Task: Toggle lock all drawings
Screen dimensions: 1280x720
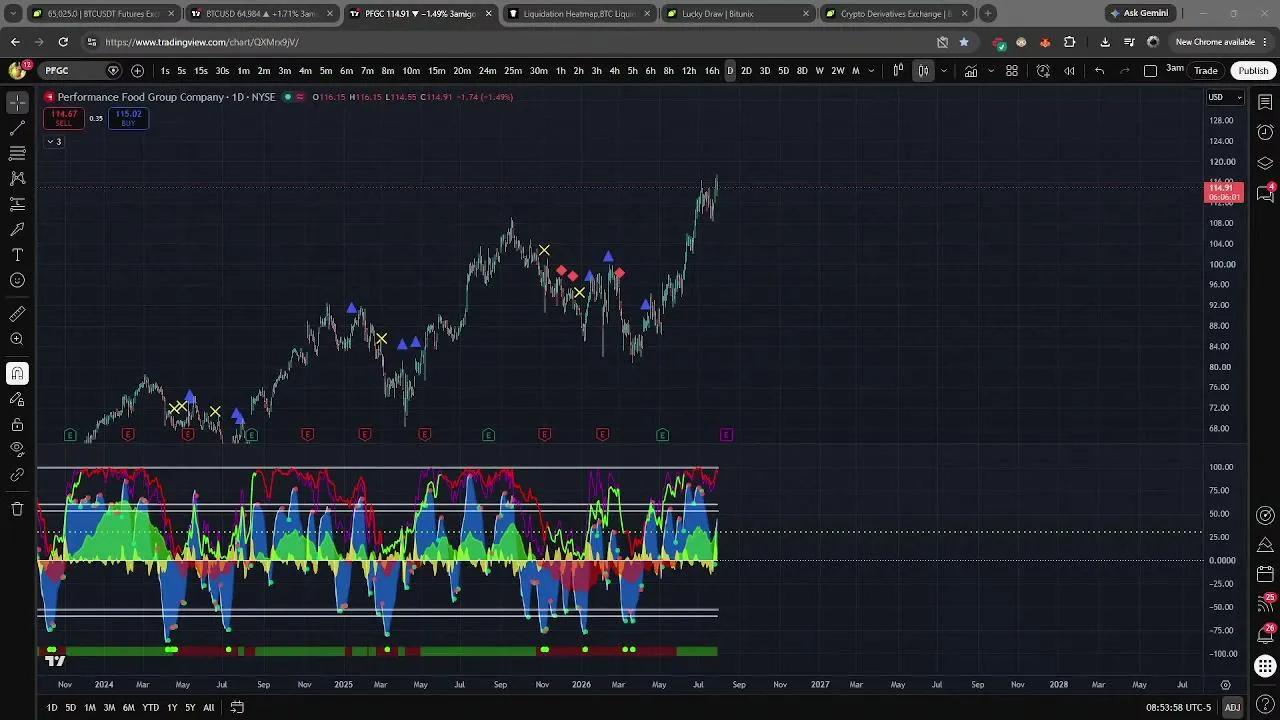Action: point(17,424)
